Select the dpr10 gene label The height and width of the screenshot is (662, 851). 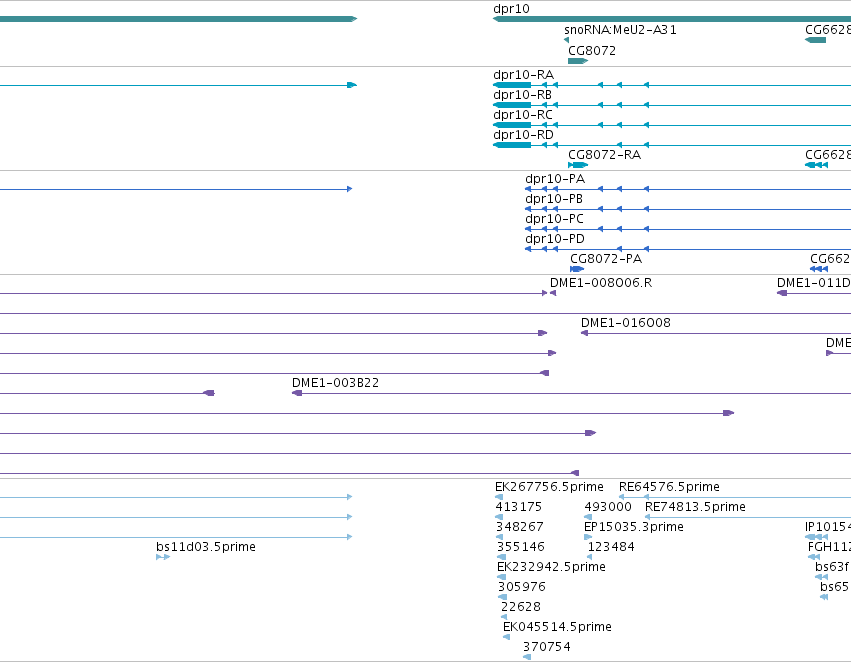click(511, 9)
